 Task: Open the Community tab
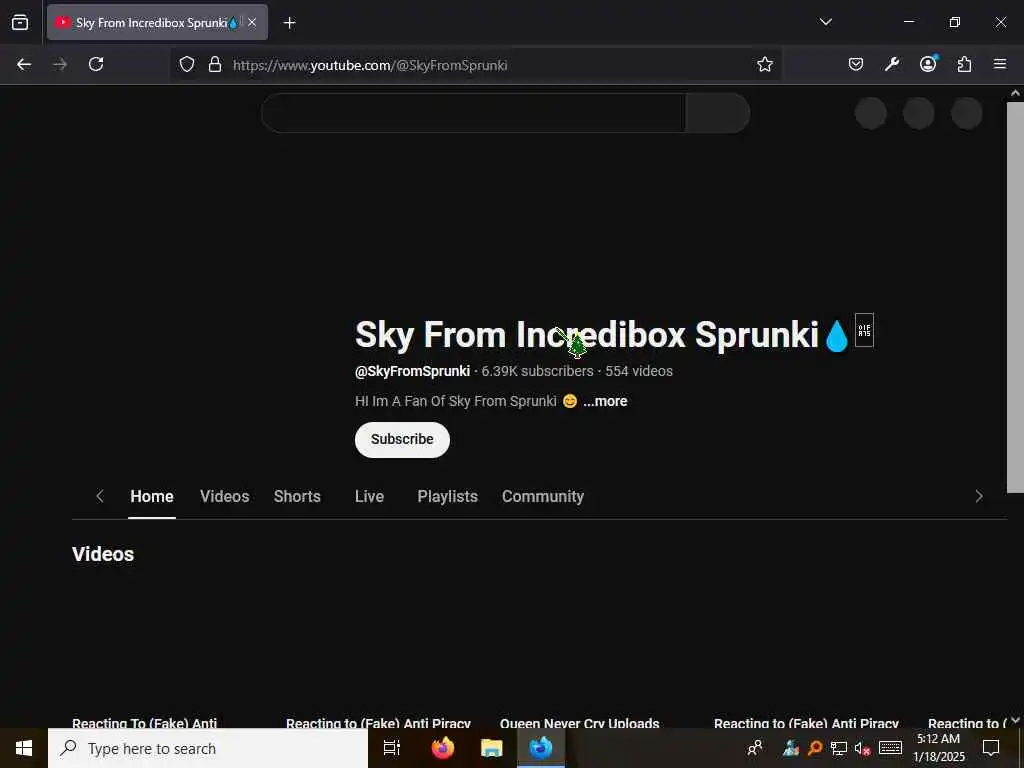click(x=543, y=496)
